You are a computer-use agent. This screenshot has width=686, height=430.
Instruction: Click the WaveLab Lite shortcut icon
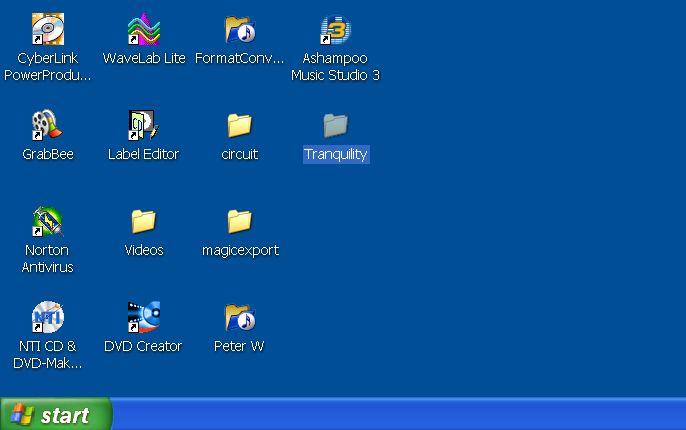click(144, 30)
